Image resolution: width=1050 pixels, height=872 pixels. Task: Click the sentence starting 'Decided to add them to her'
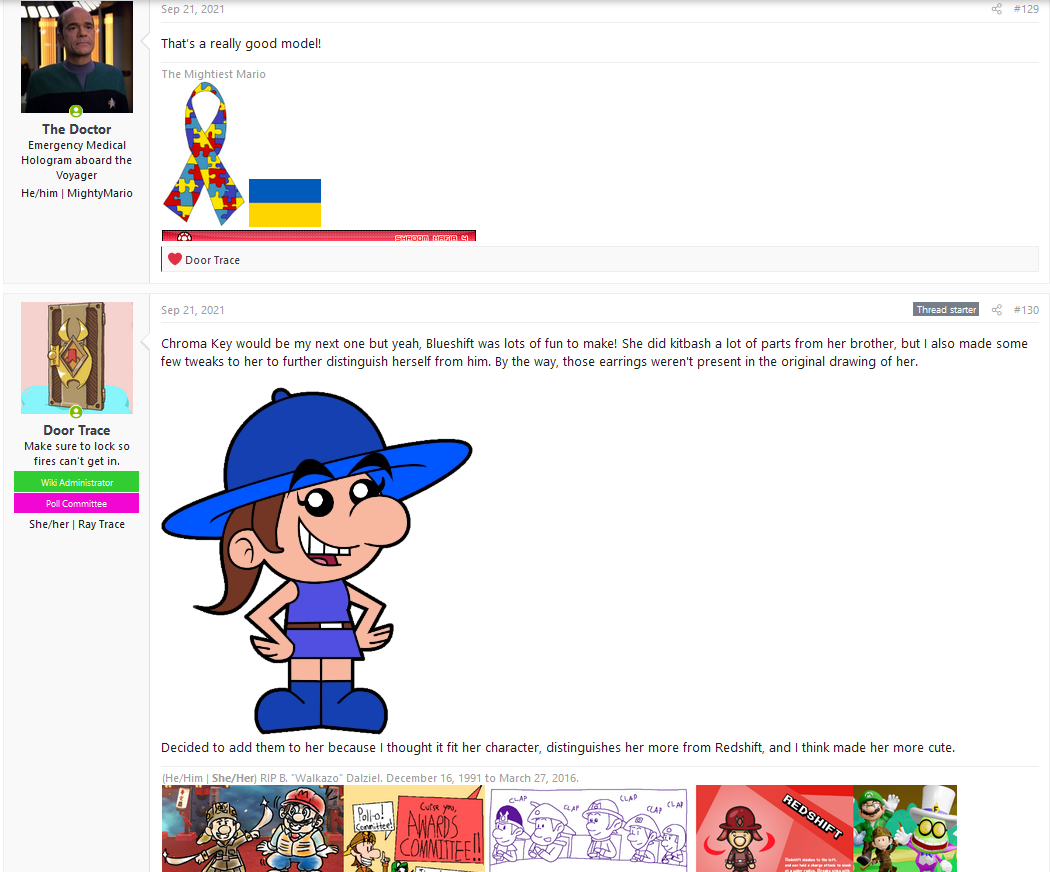pyautogui.click(x=558, y=747)
